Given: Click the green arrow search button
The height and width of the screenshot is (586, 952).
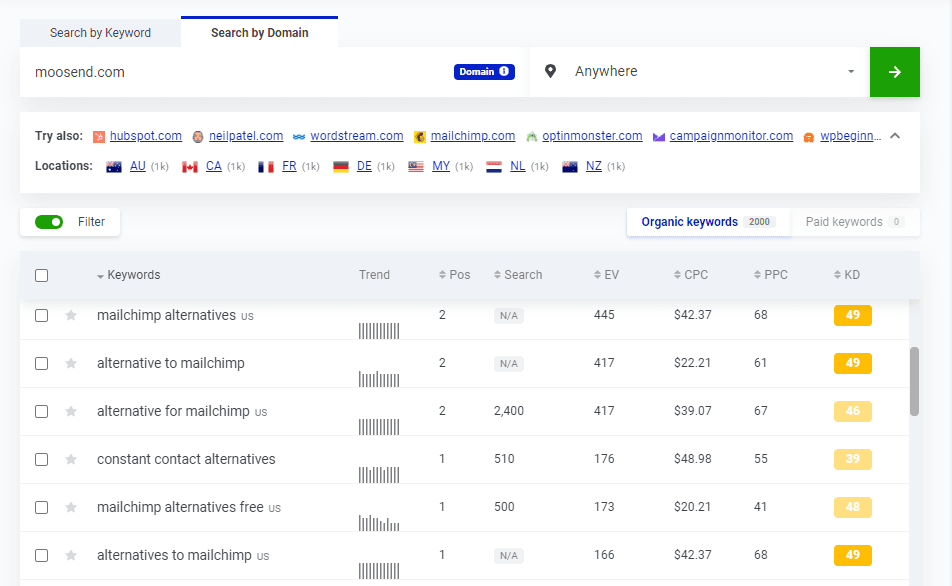Looking at the screenshot, I should (894, 71).
